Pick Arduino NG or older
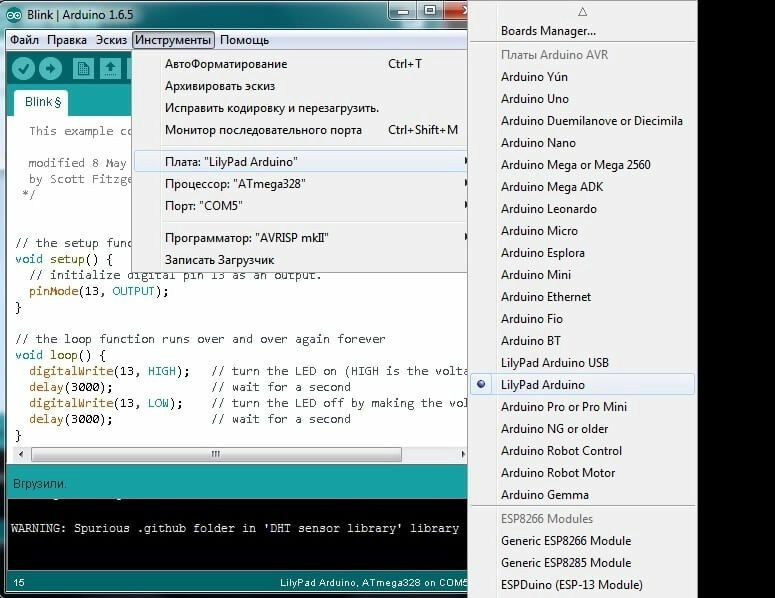This screenshot has height=598, width=775. (583, 428)
